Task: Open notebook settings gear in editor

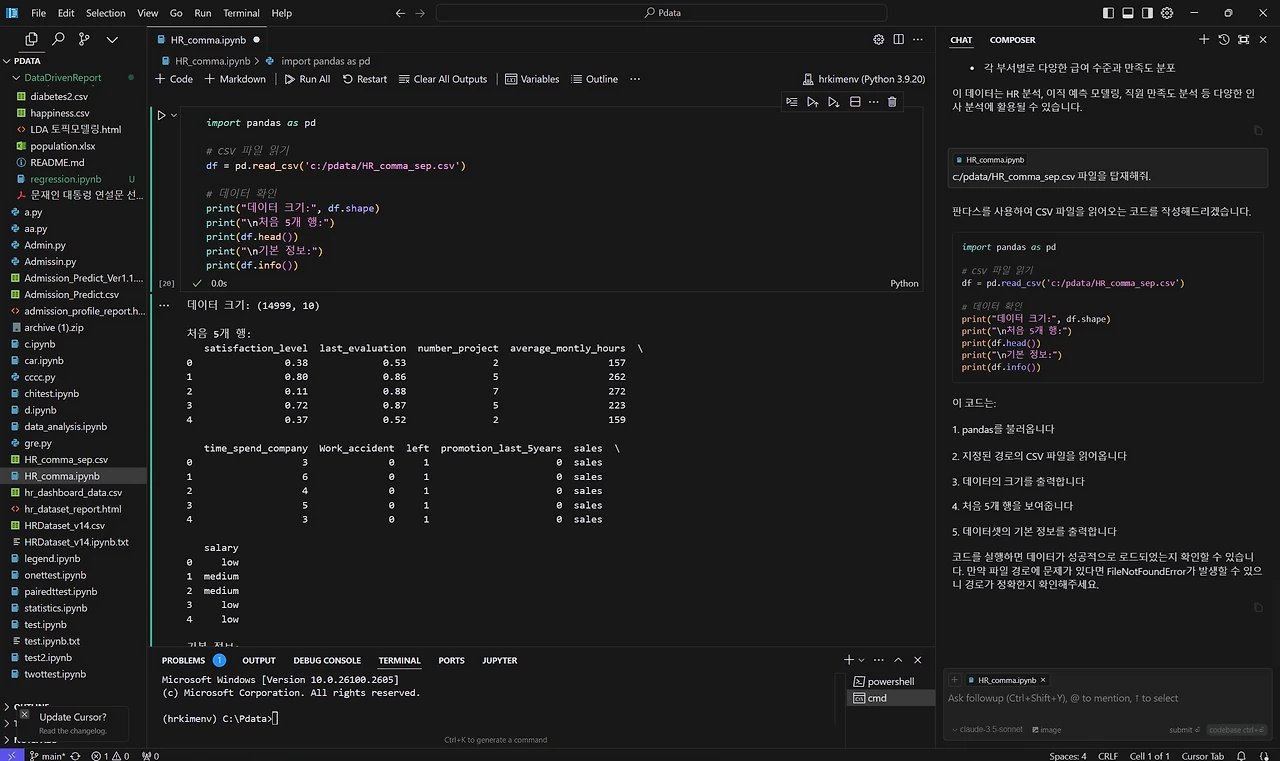Action: point(878,39)
